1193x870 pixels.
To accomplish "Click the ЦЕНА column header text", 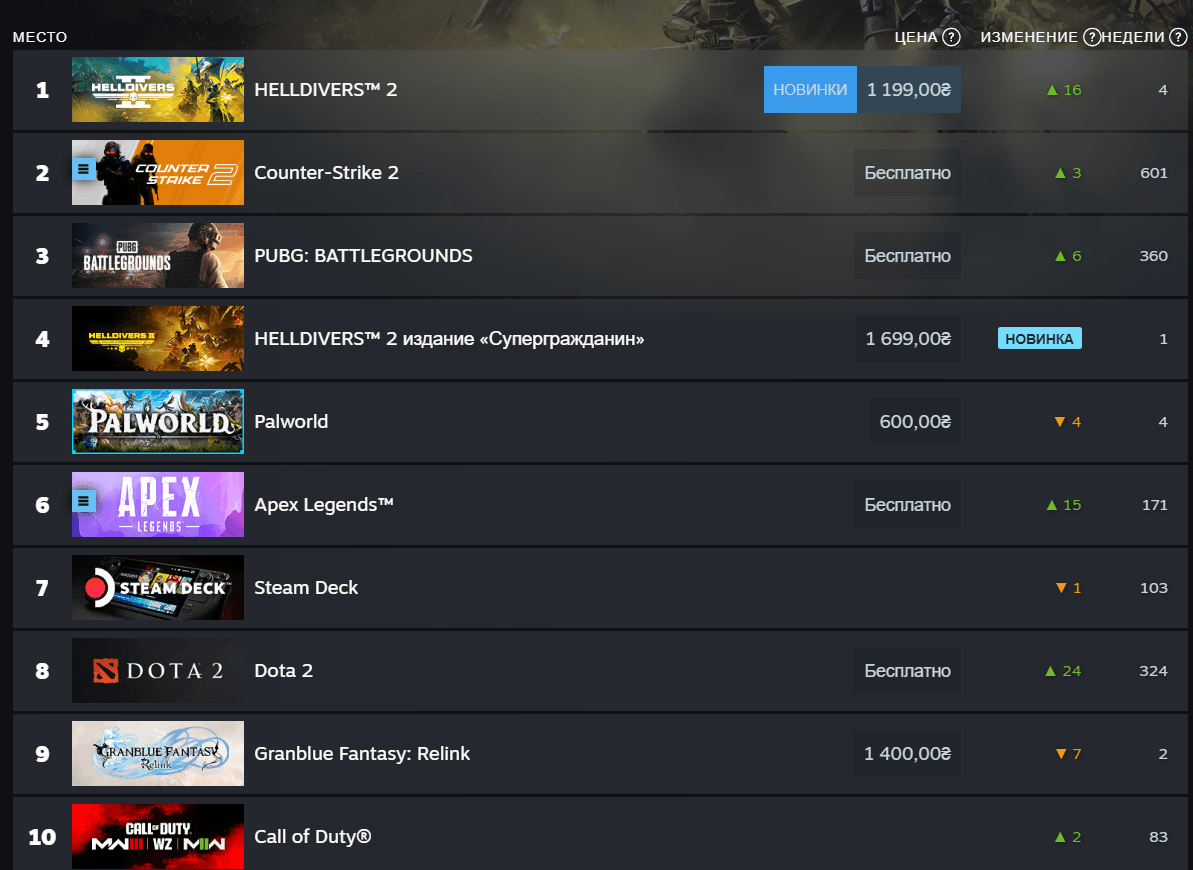I will pos(916,37).
